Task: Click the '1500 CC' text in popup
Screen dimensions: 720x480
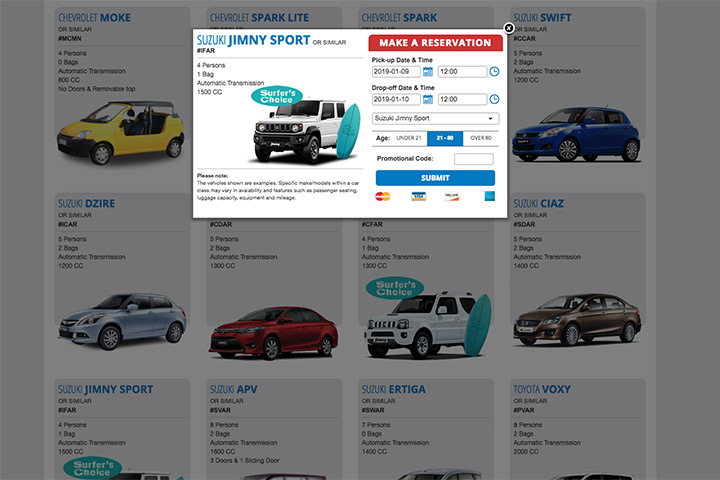Action: (209, 92)
